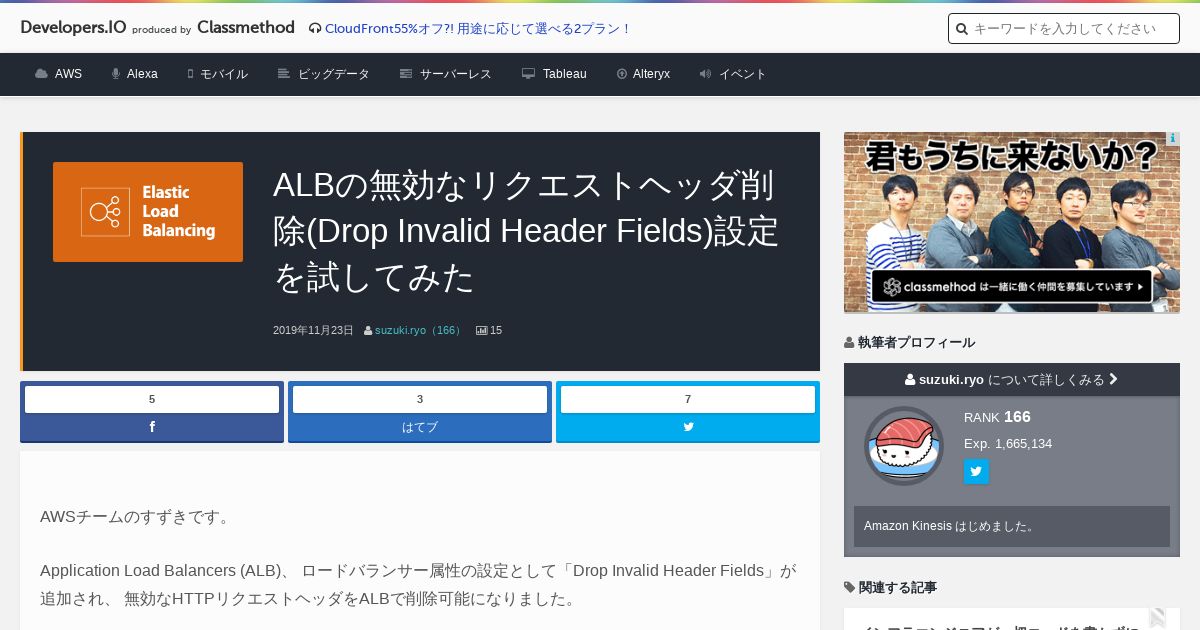Screen dimensions: 1200x630
Task: Click the speaker icon beside イベント
Action: (x=705, y=74)
